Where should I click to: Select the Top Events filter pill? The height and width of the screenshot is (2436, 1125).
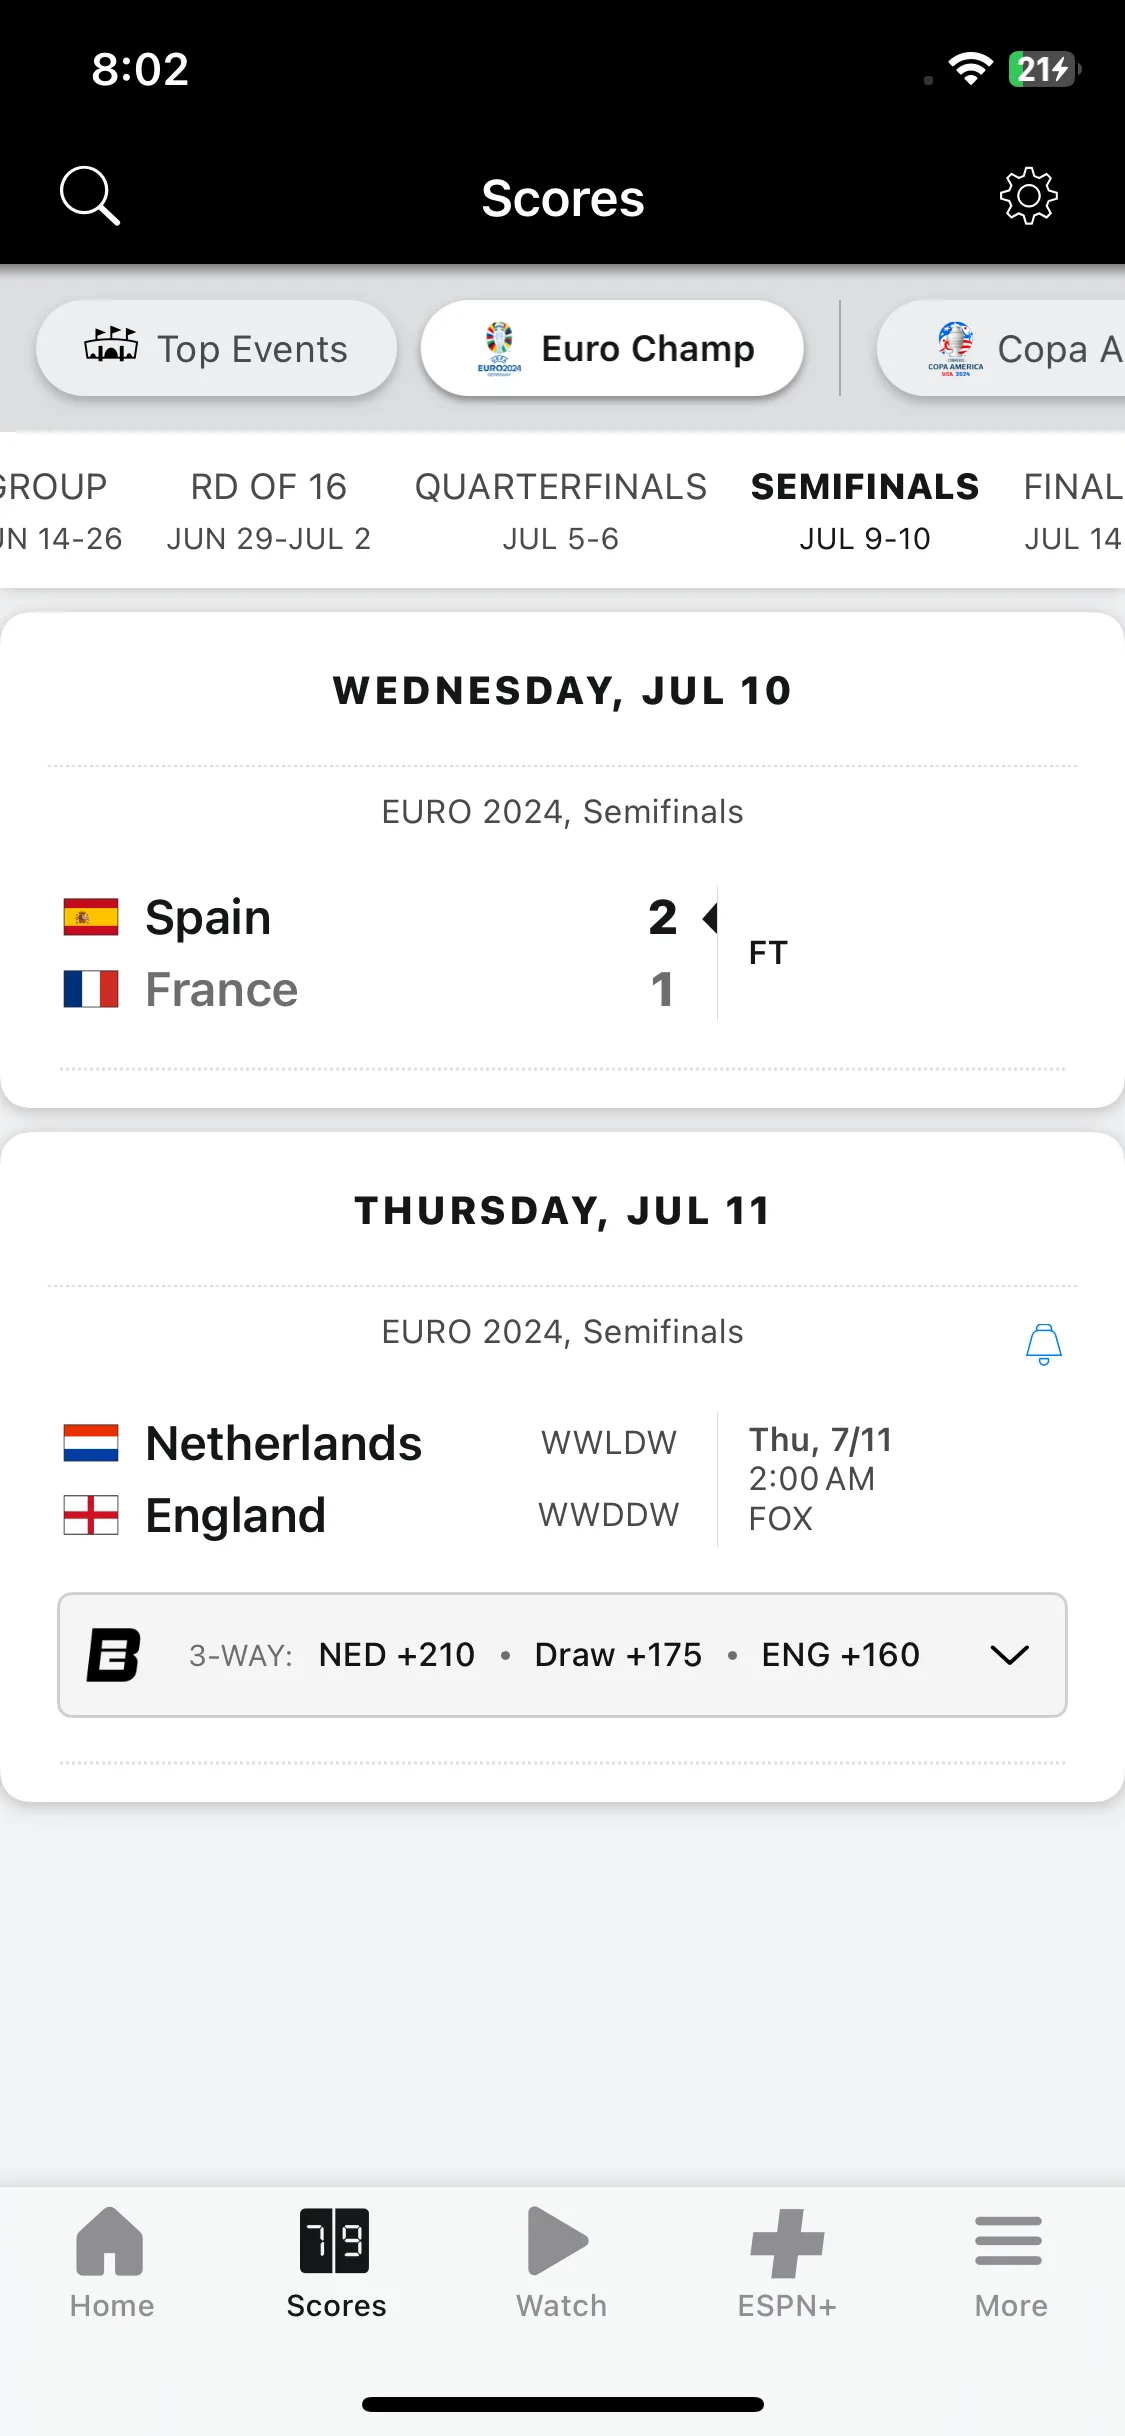217,348
